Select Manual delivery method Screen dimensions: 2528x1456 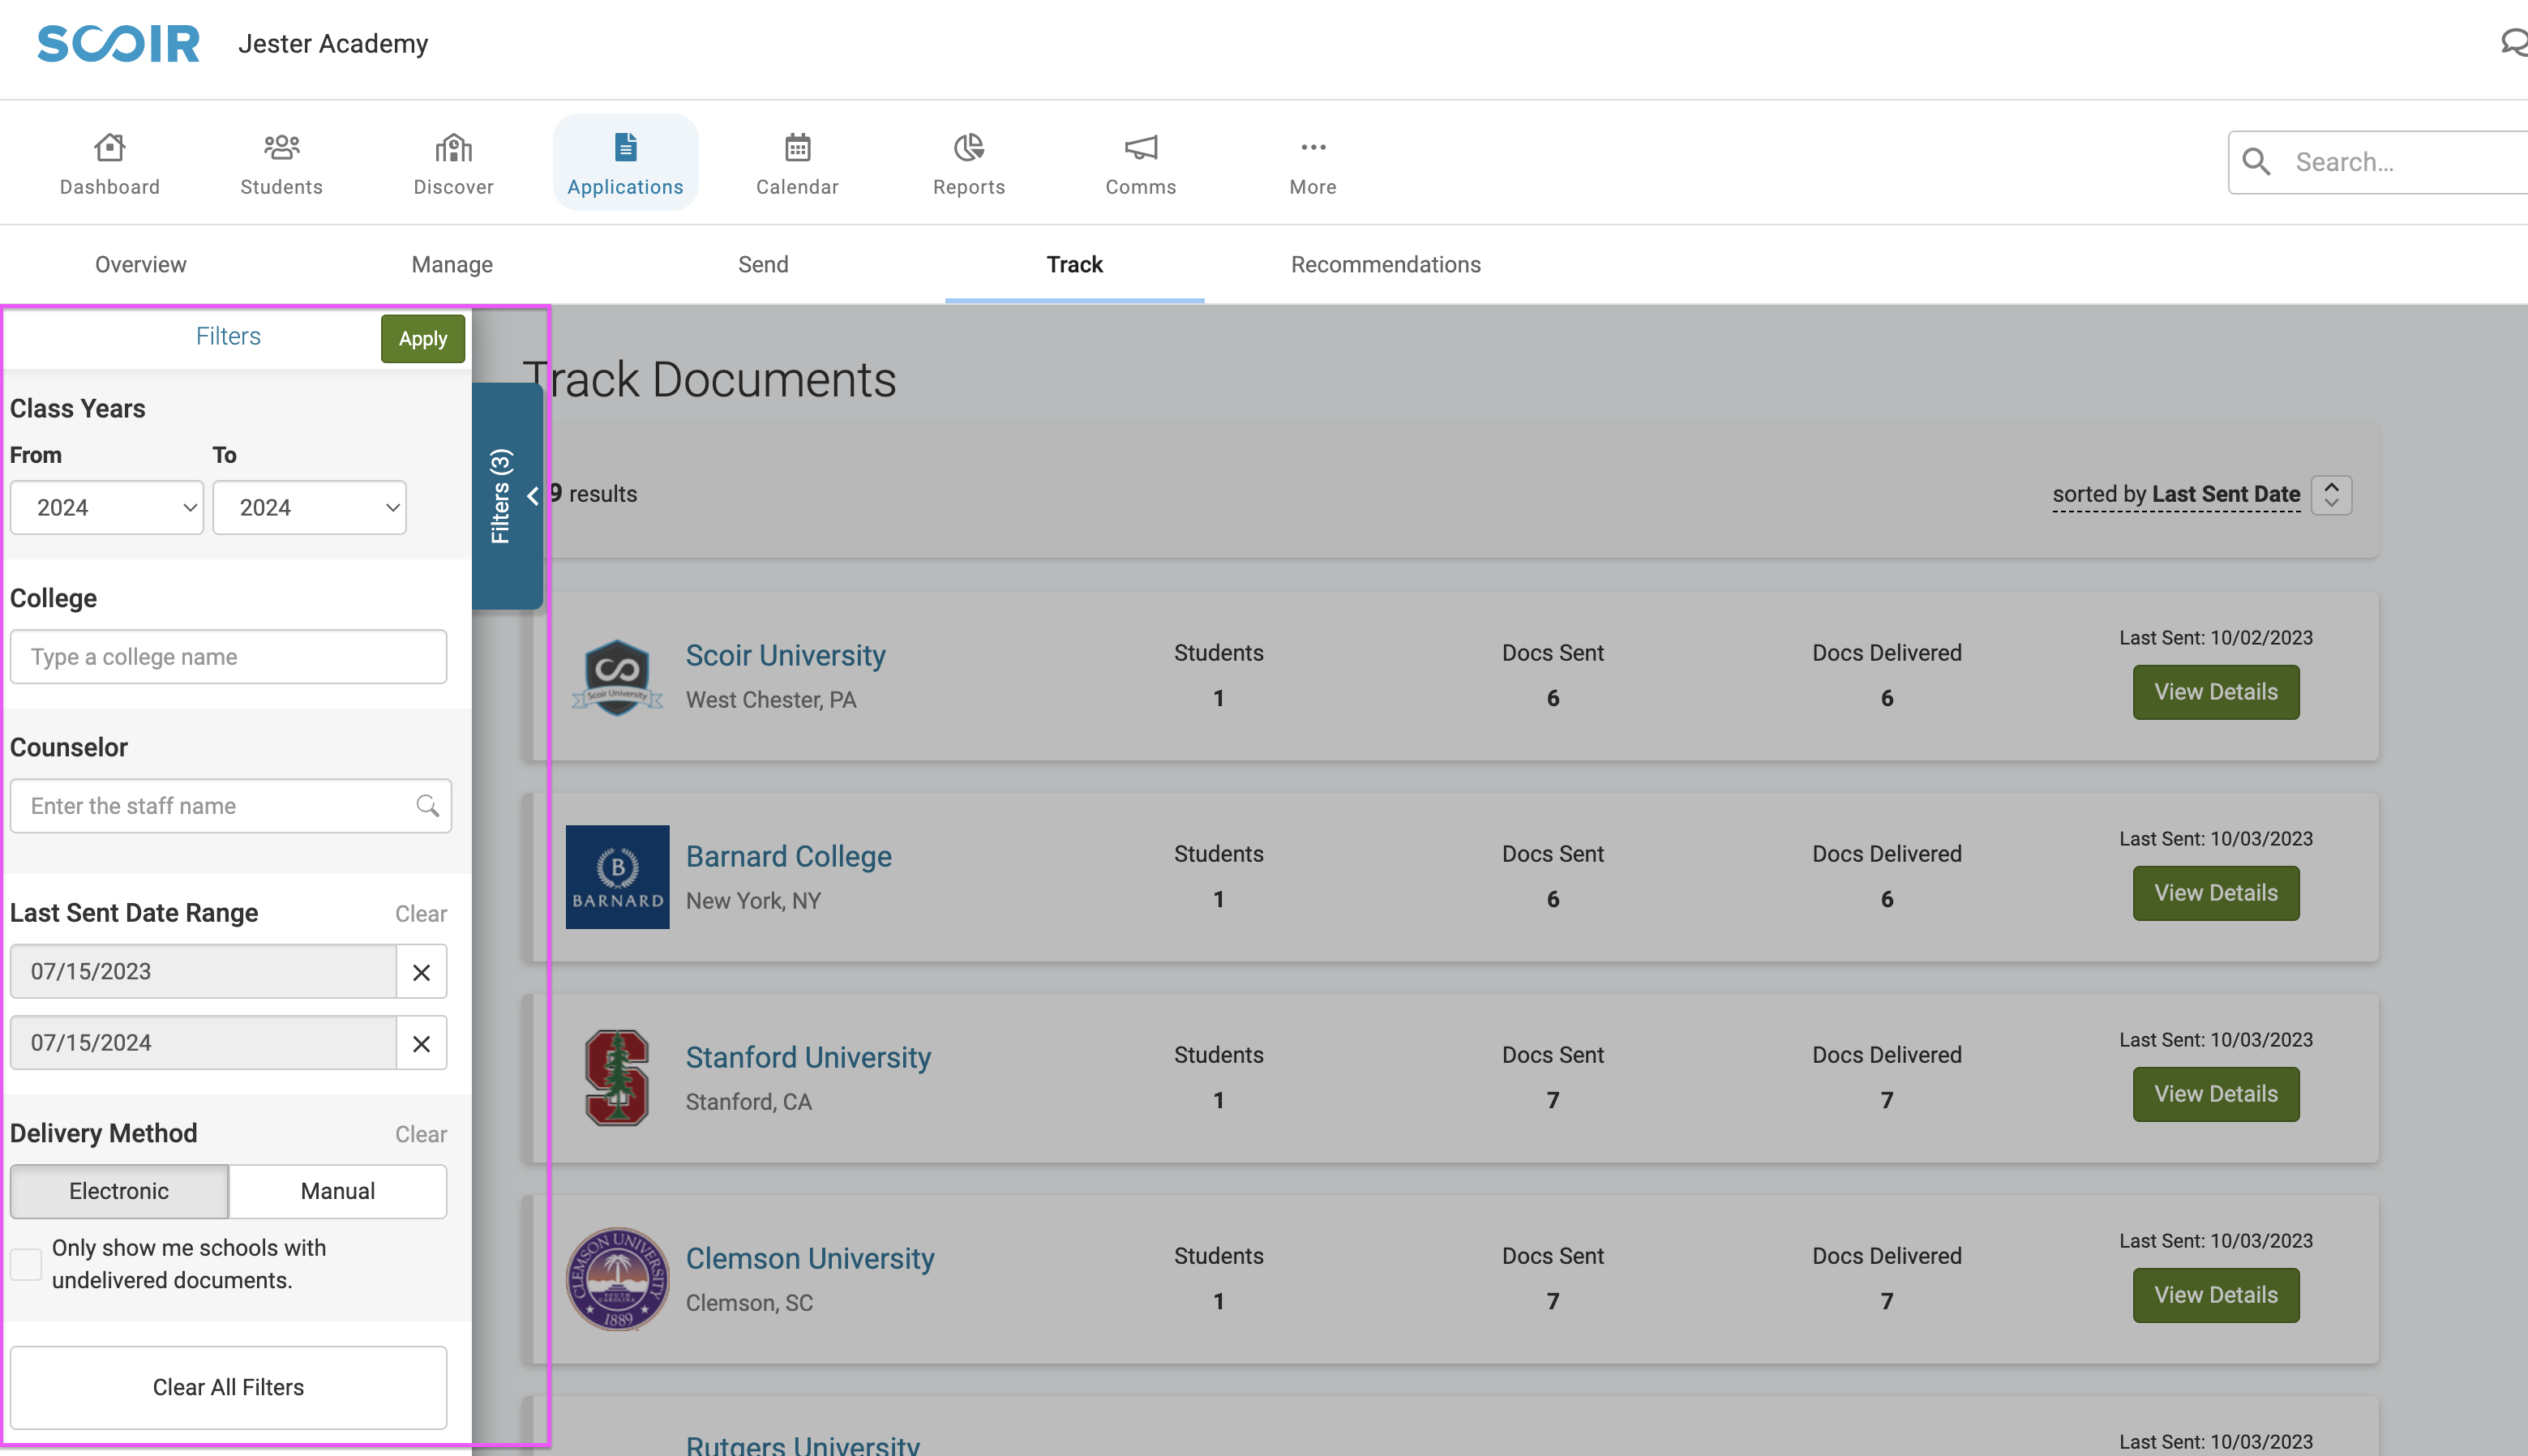[338, 1191]
